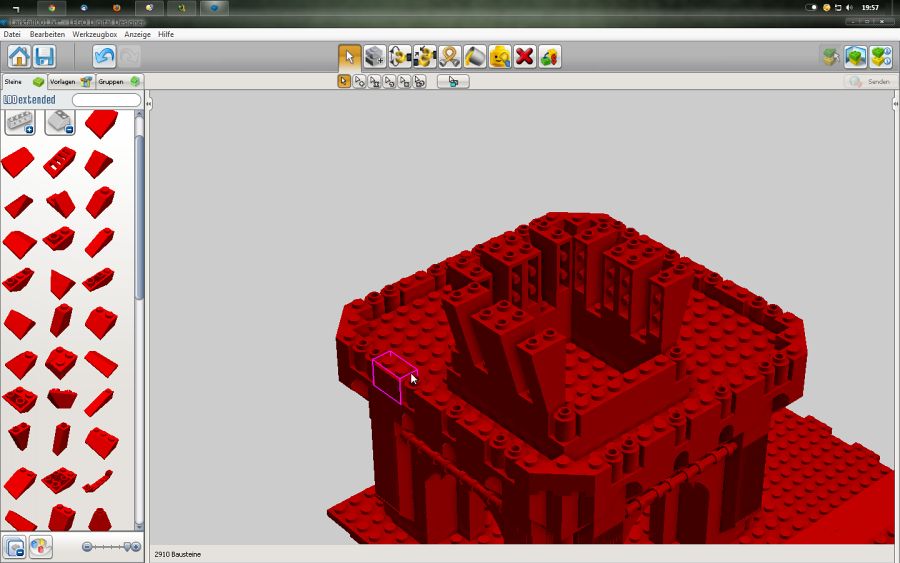Save the model with the floppy disk icon
Viewport: 900px width, 563px height.
click(44, 56)
